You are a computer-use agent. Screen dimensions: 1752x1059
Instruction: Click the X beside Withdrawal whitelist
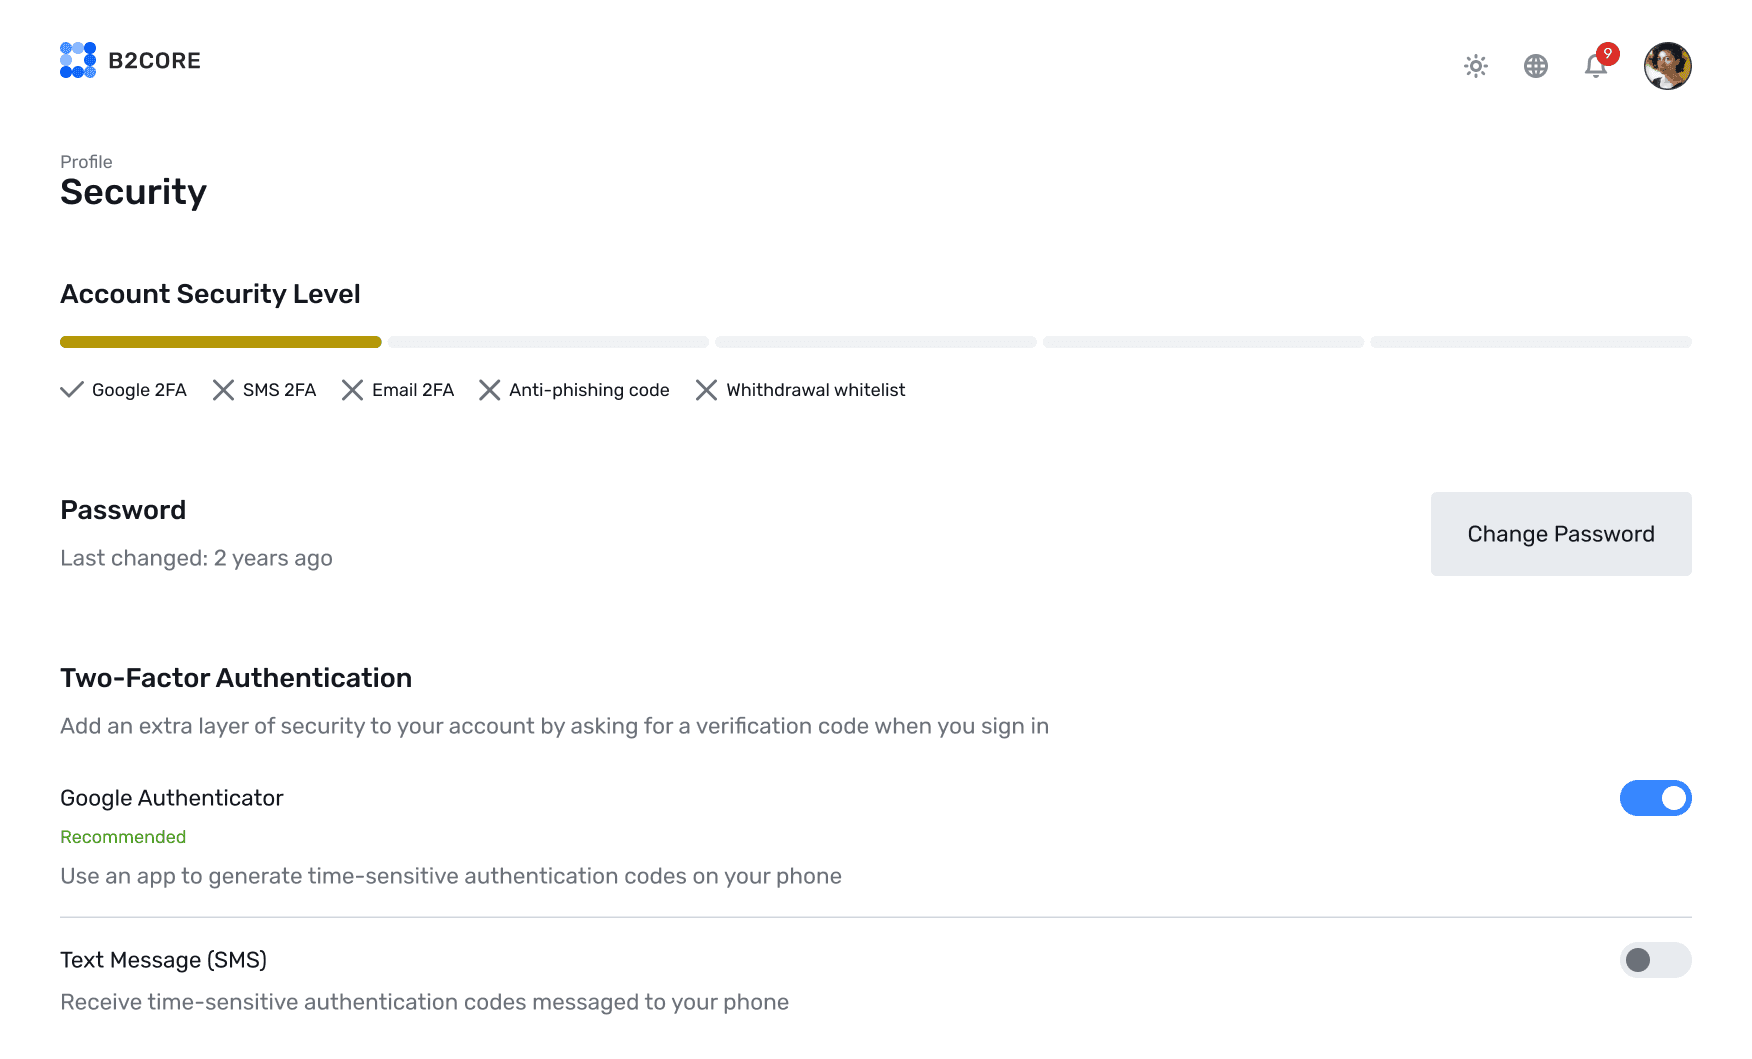pos(707,390)
